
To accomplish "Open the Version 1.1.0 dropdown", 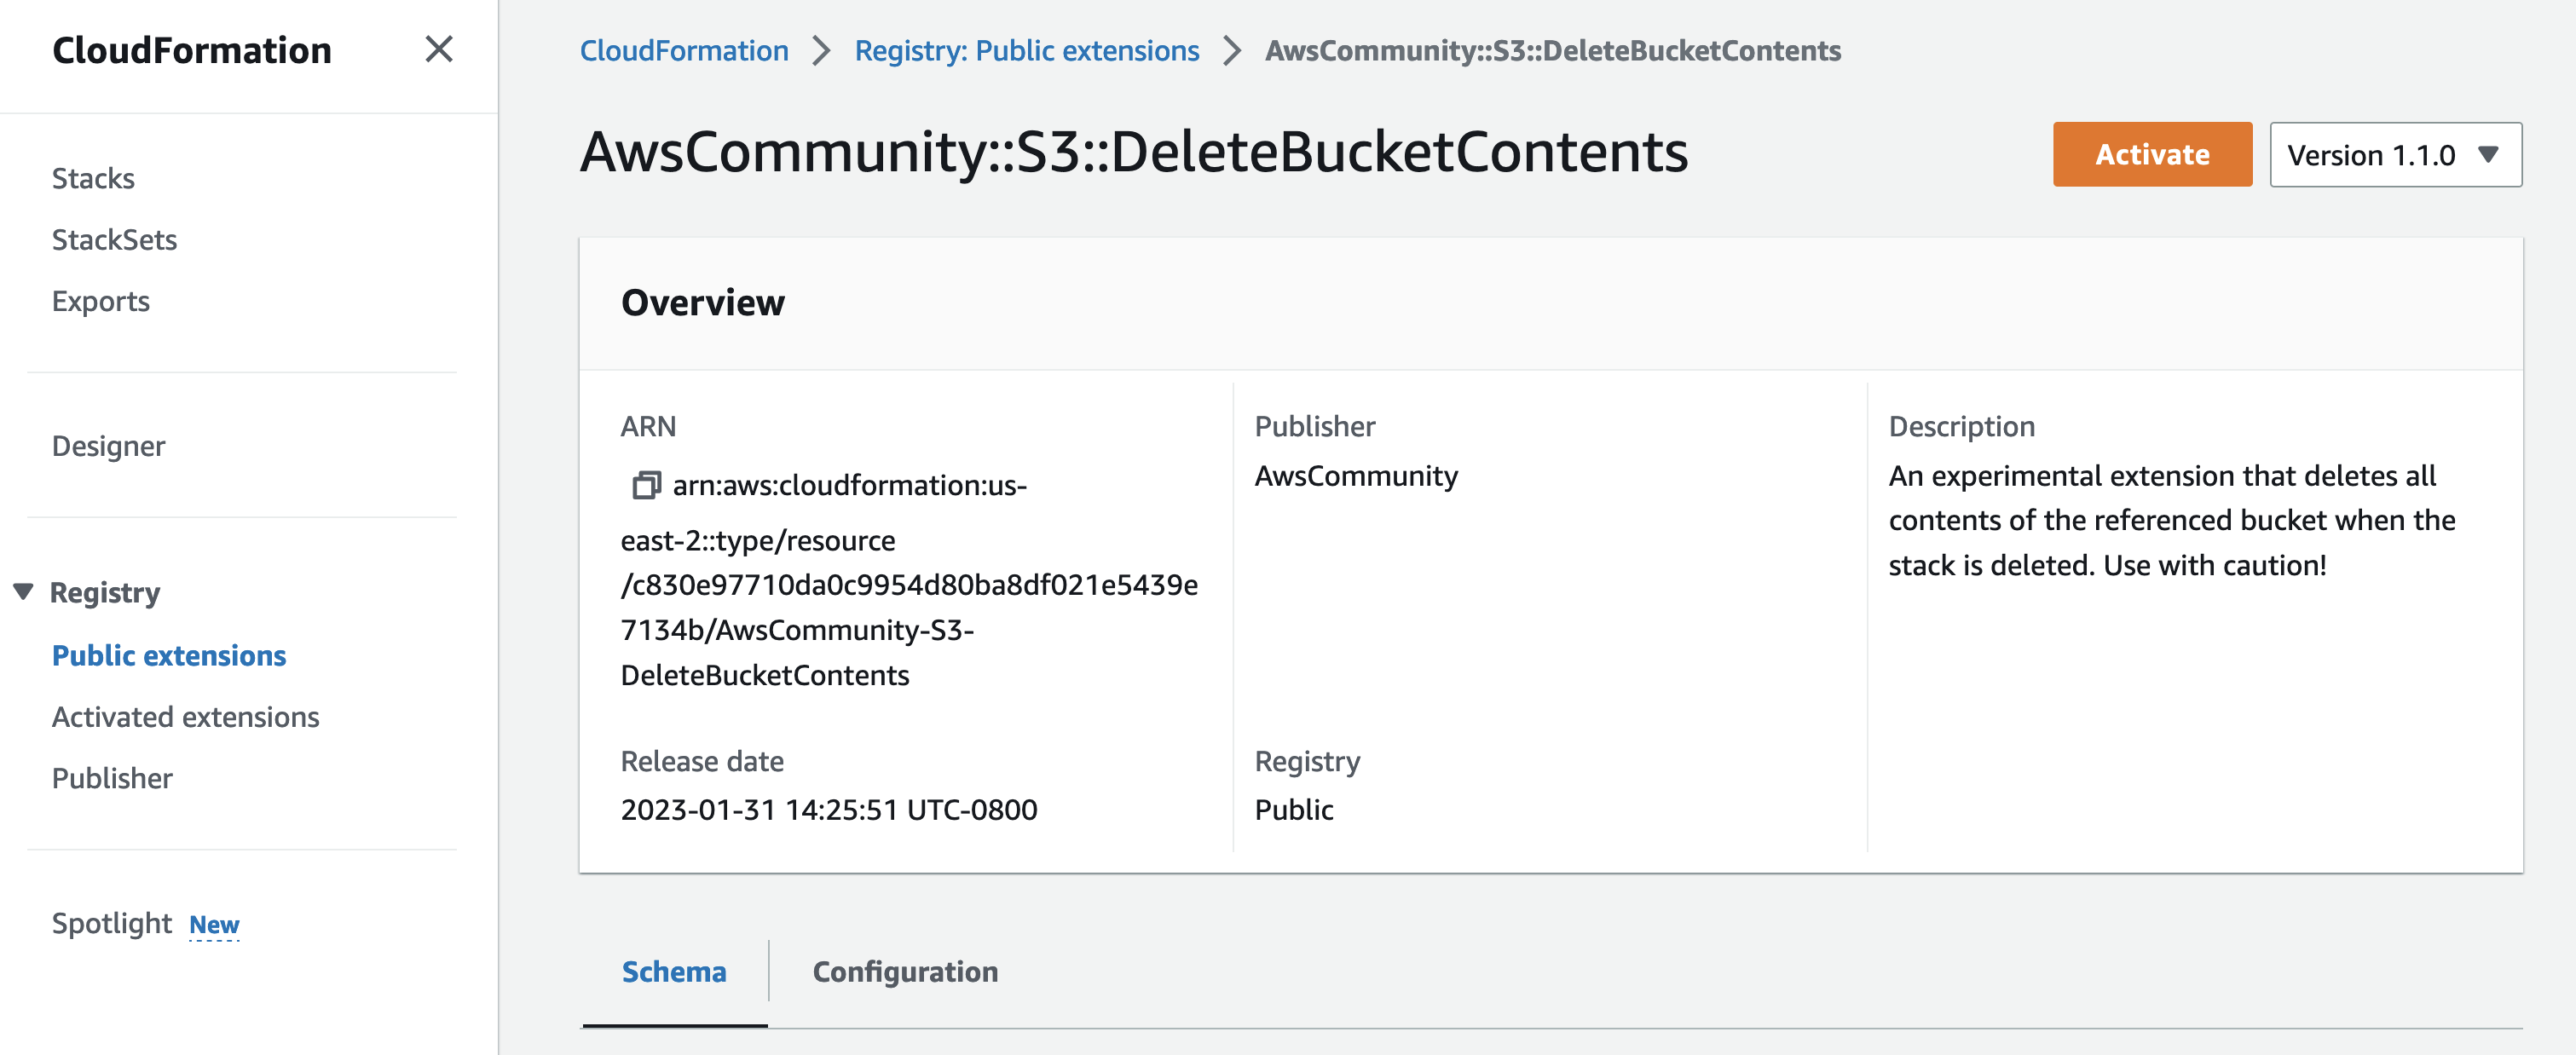I will click(2395, 155).
